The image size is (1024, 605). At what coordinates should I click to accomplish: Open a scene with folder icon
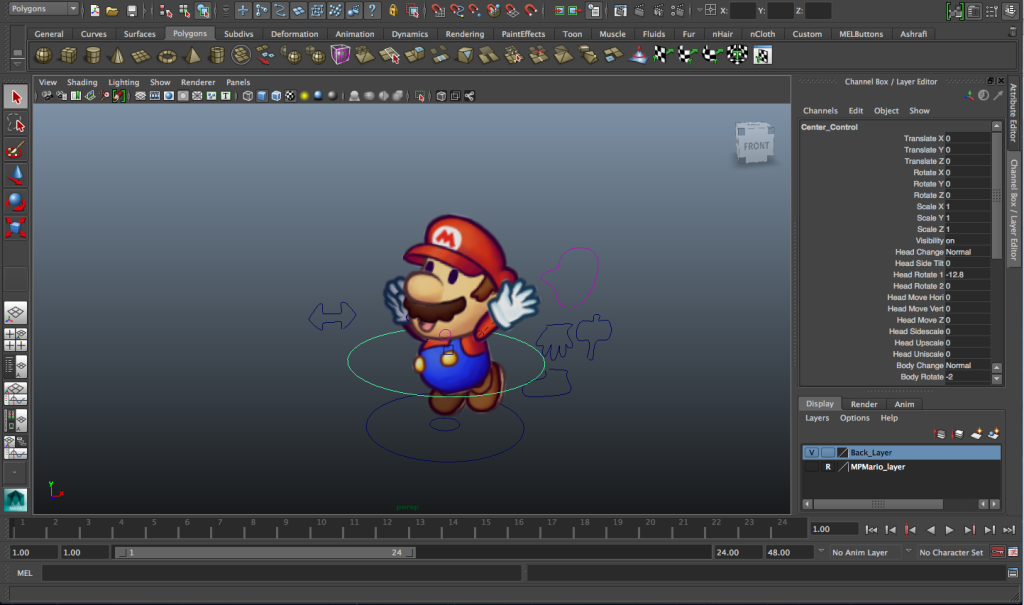tap(112, 10)
